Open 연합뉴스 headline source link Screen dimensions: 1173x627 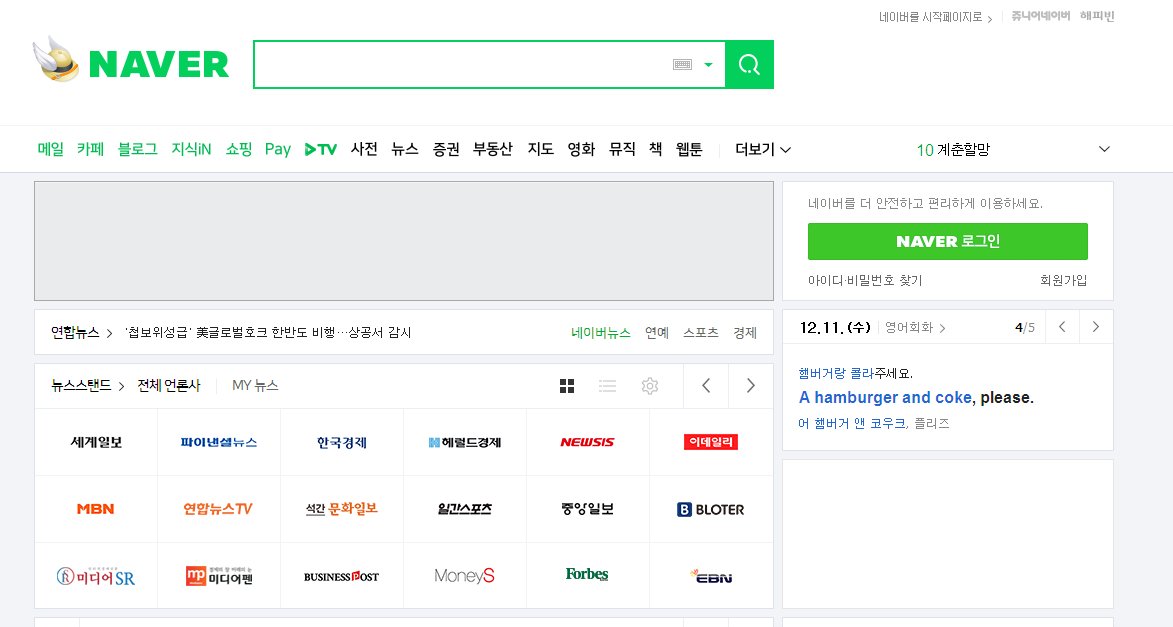point(81,332)
